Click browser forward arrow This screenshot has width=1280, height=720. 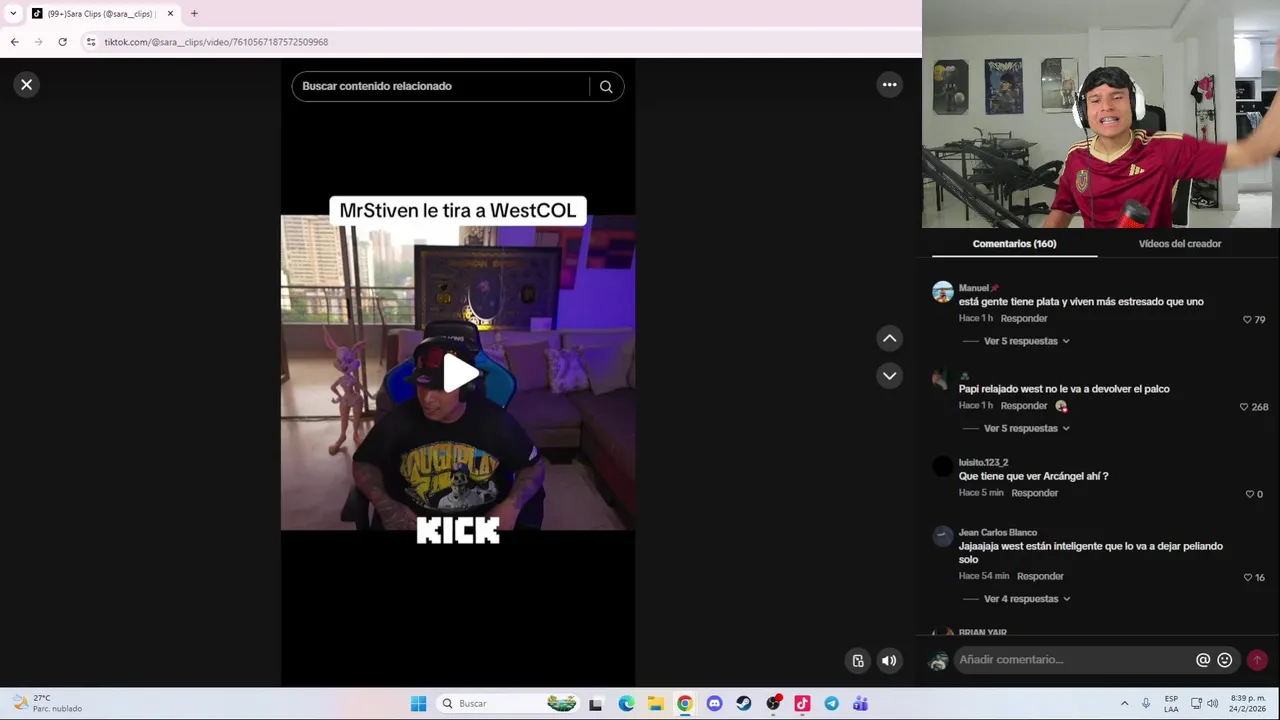point(38,42)
